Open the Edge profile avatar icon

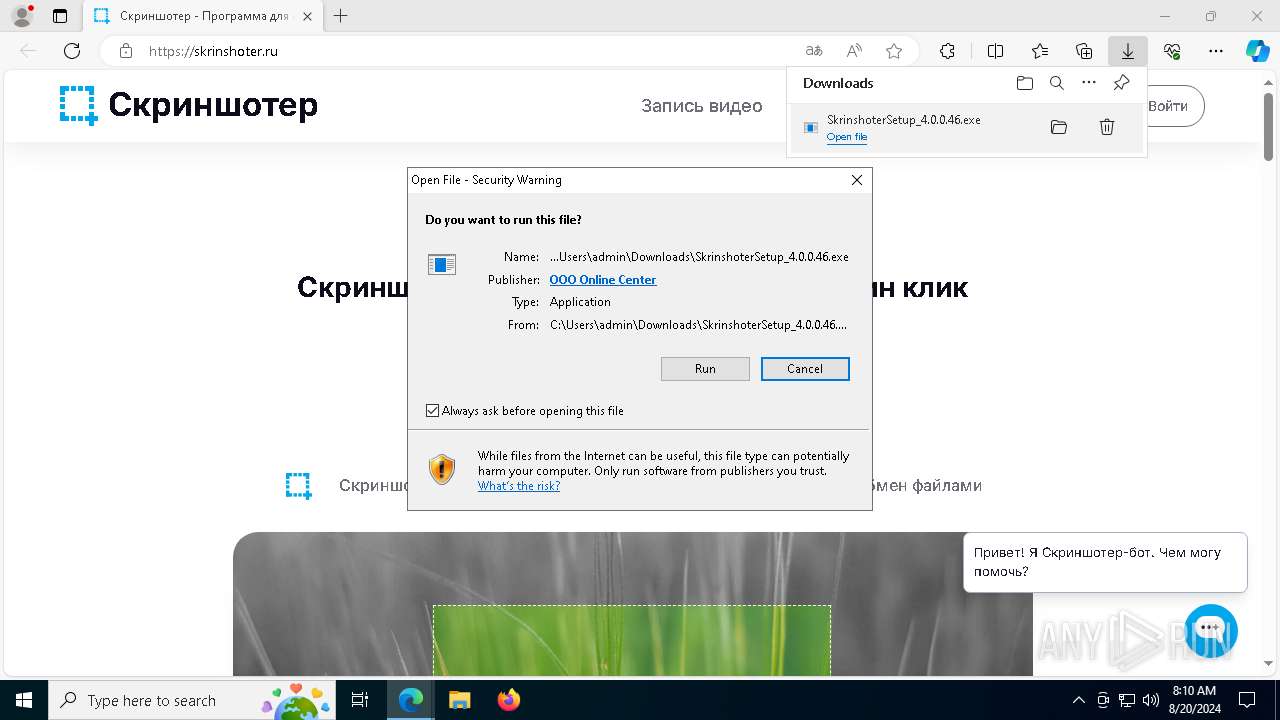click(x=21, y=16)
